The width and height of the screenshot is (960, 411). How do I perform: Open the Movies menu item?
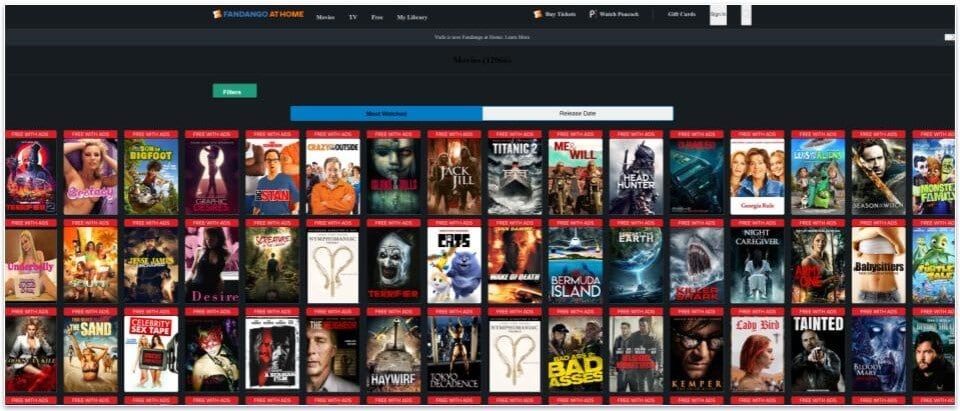[325, 17]
